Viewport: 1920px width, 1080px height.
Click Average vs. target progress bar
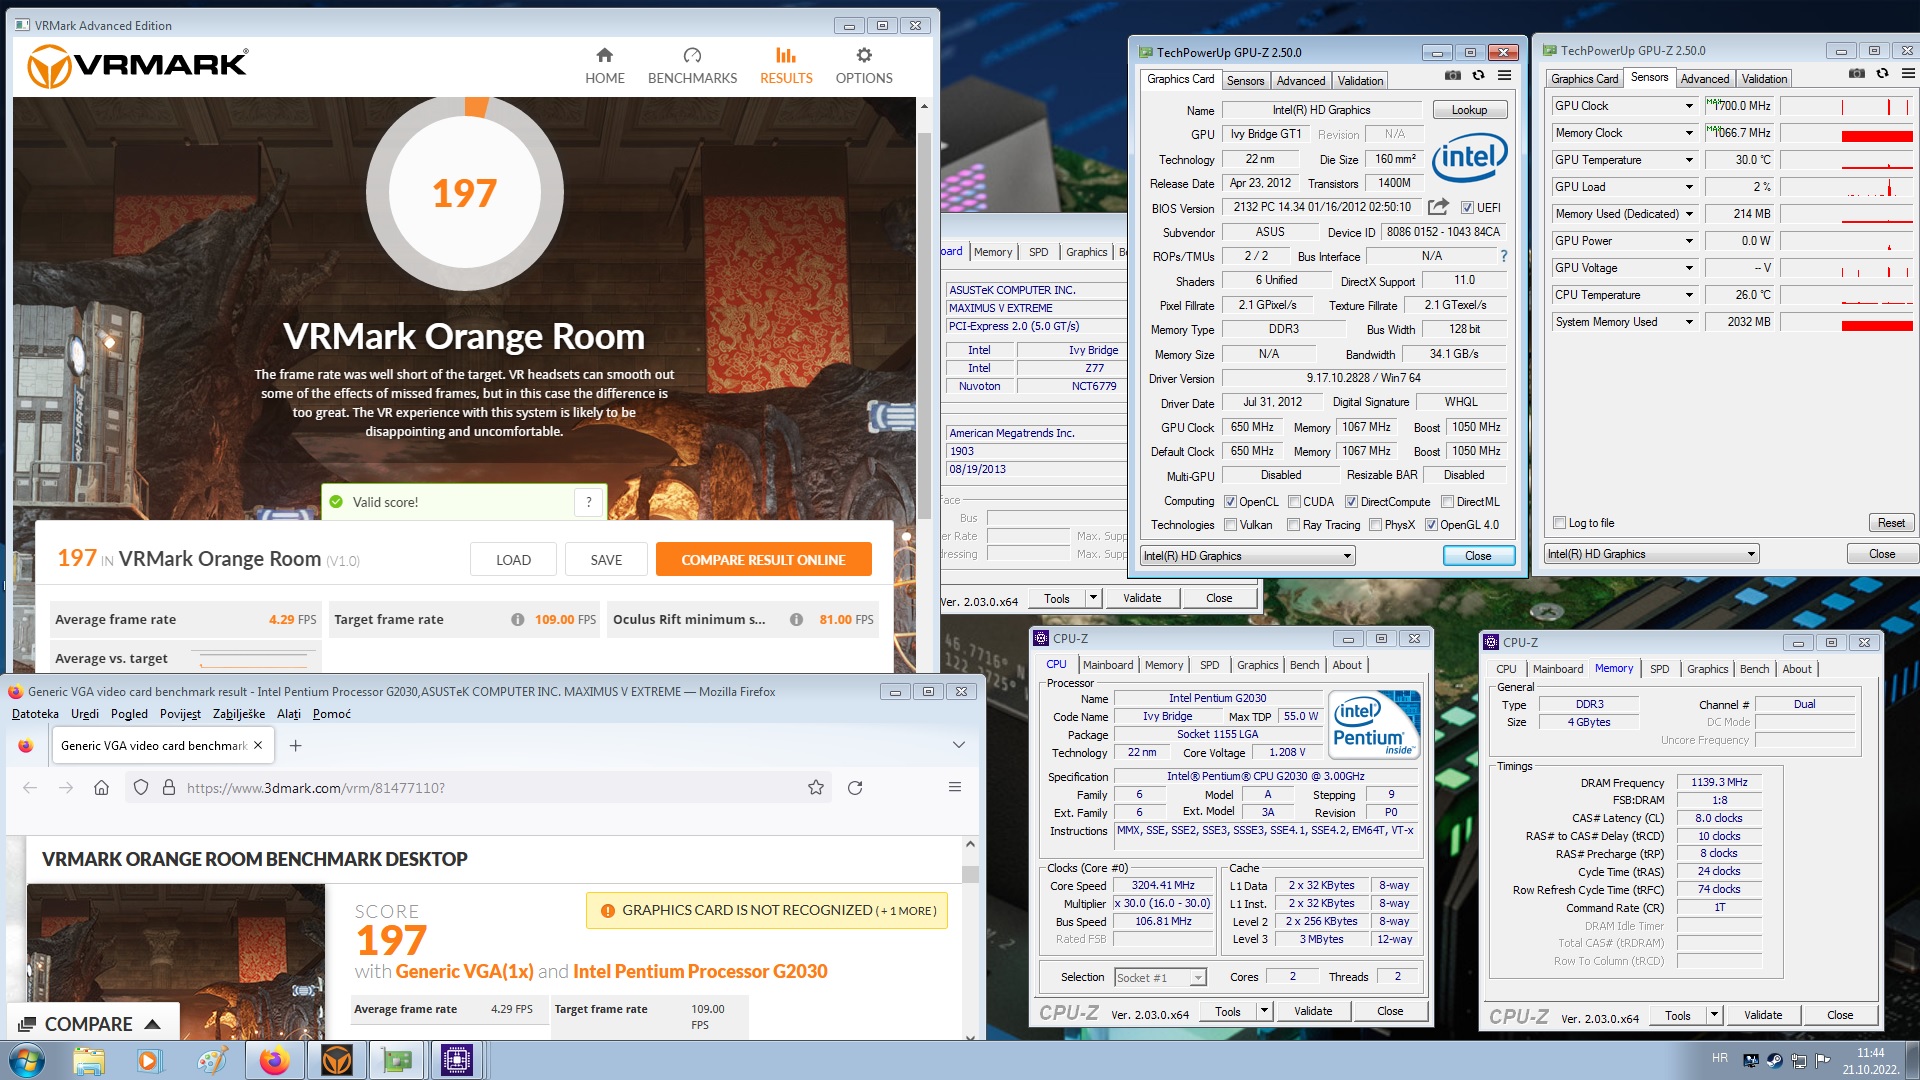pos(254,659)
